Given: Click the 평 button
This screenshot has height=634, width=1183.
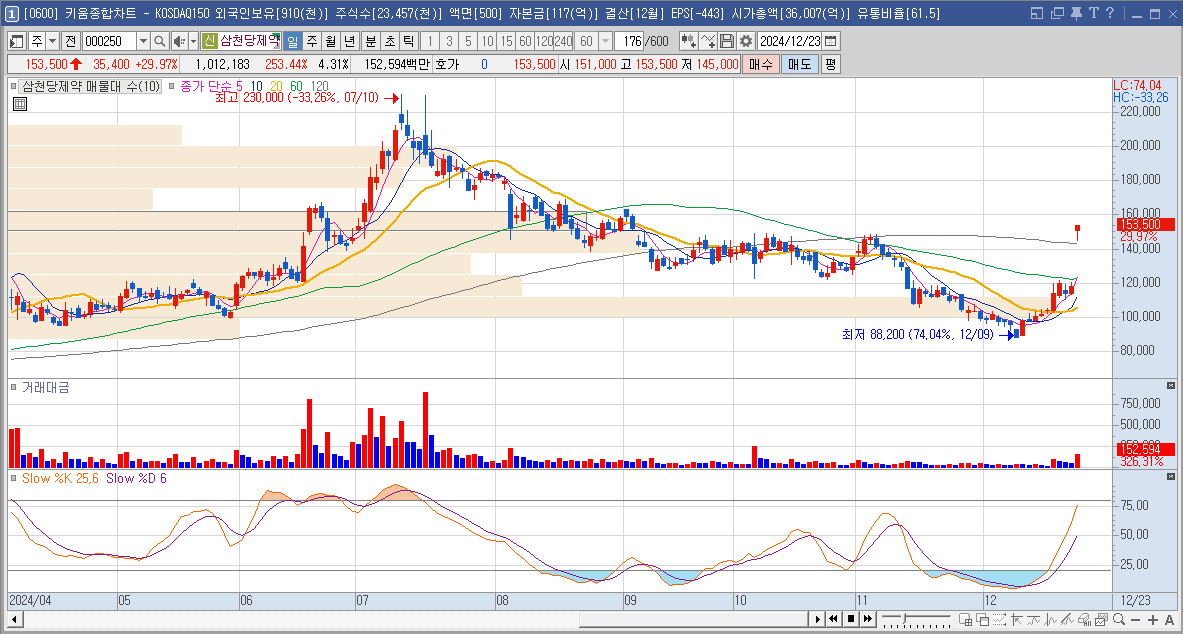Looking at the screenshot, I should 830,64.
